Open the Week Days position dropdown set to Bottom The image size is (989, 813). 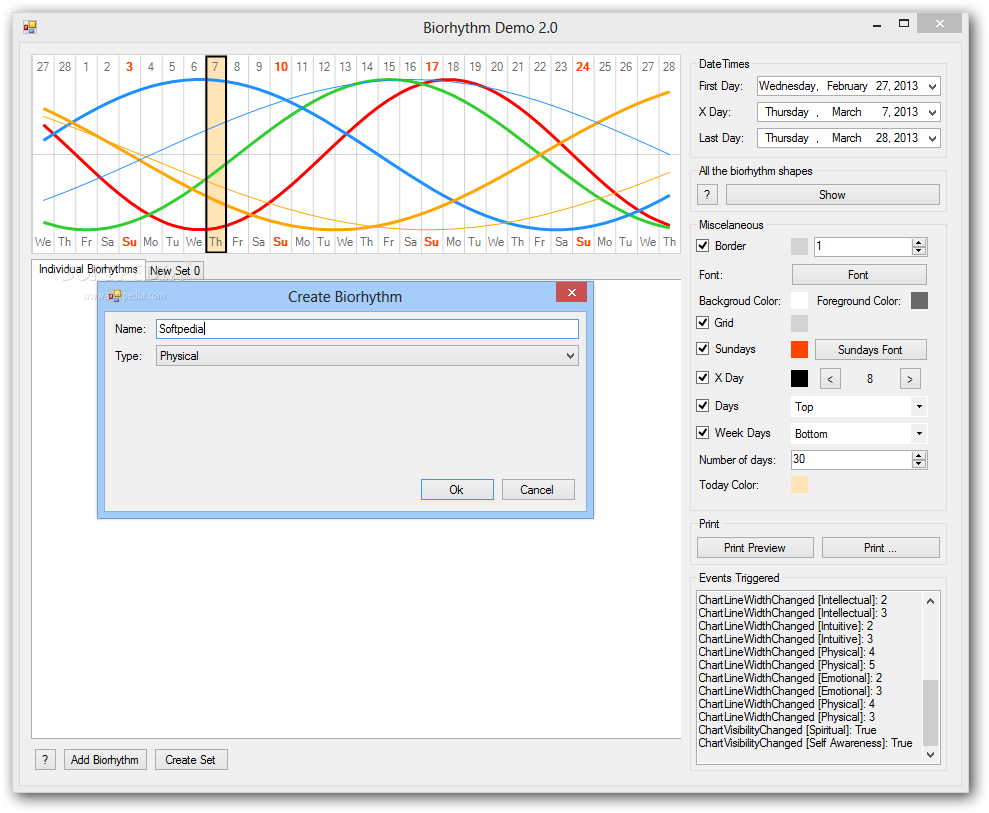coord(919,434)
